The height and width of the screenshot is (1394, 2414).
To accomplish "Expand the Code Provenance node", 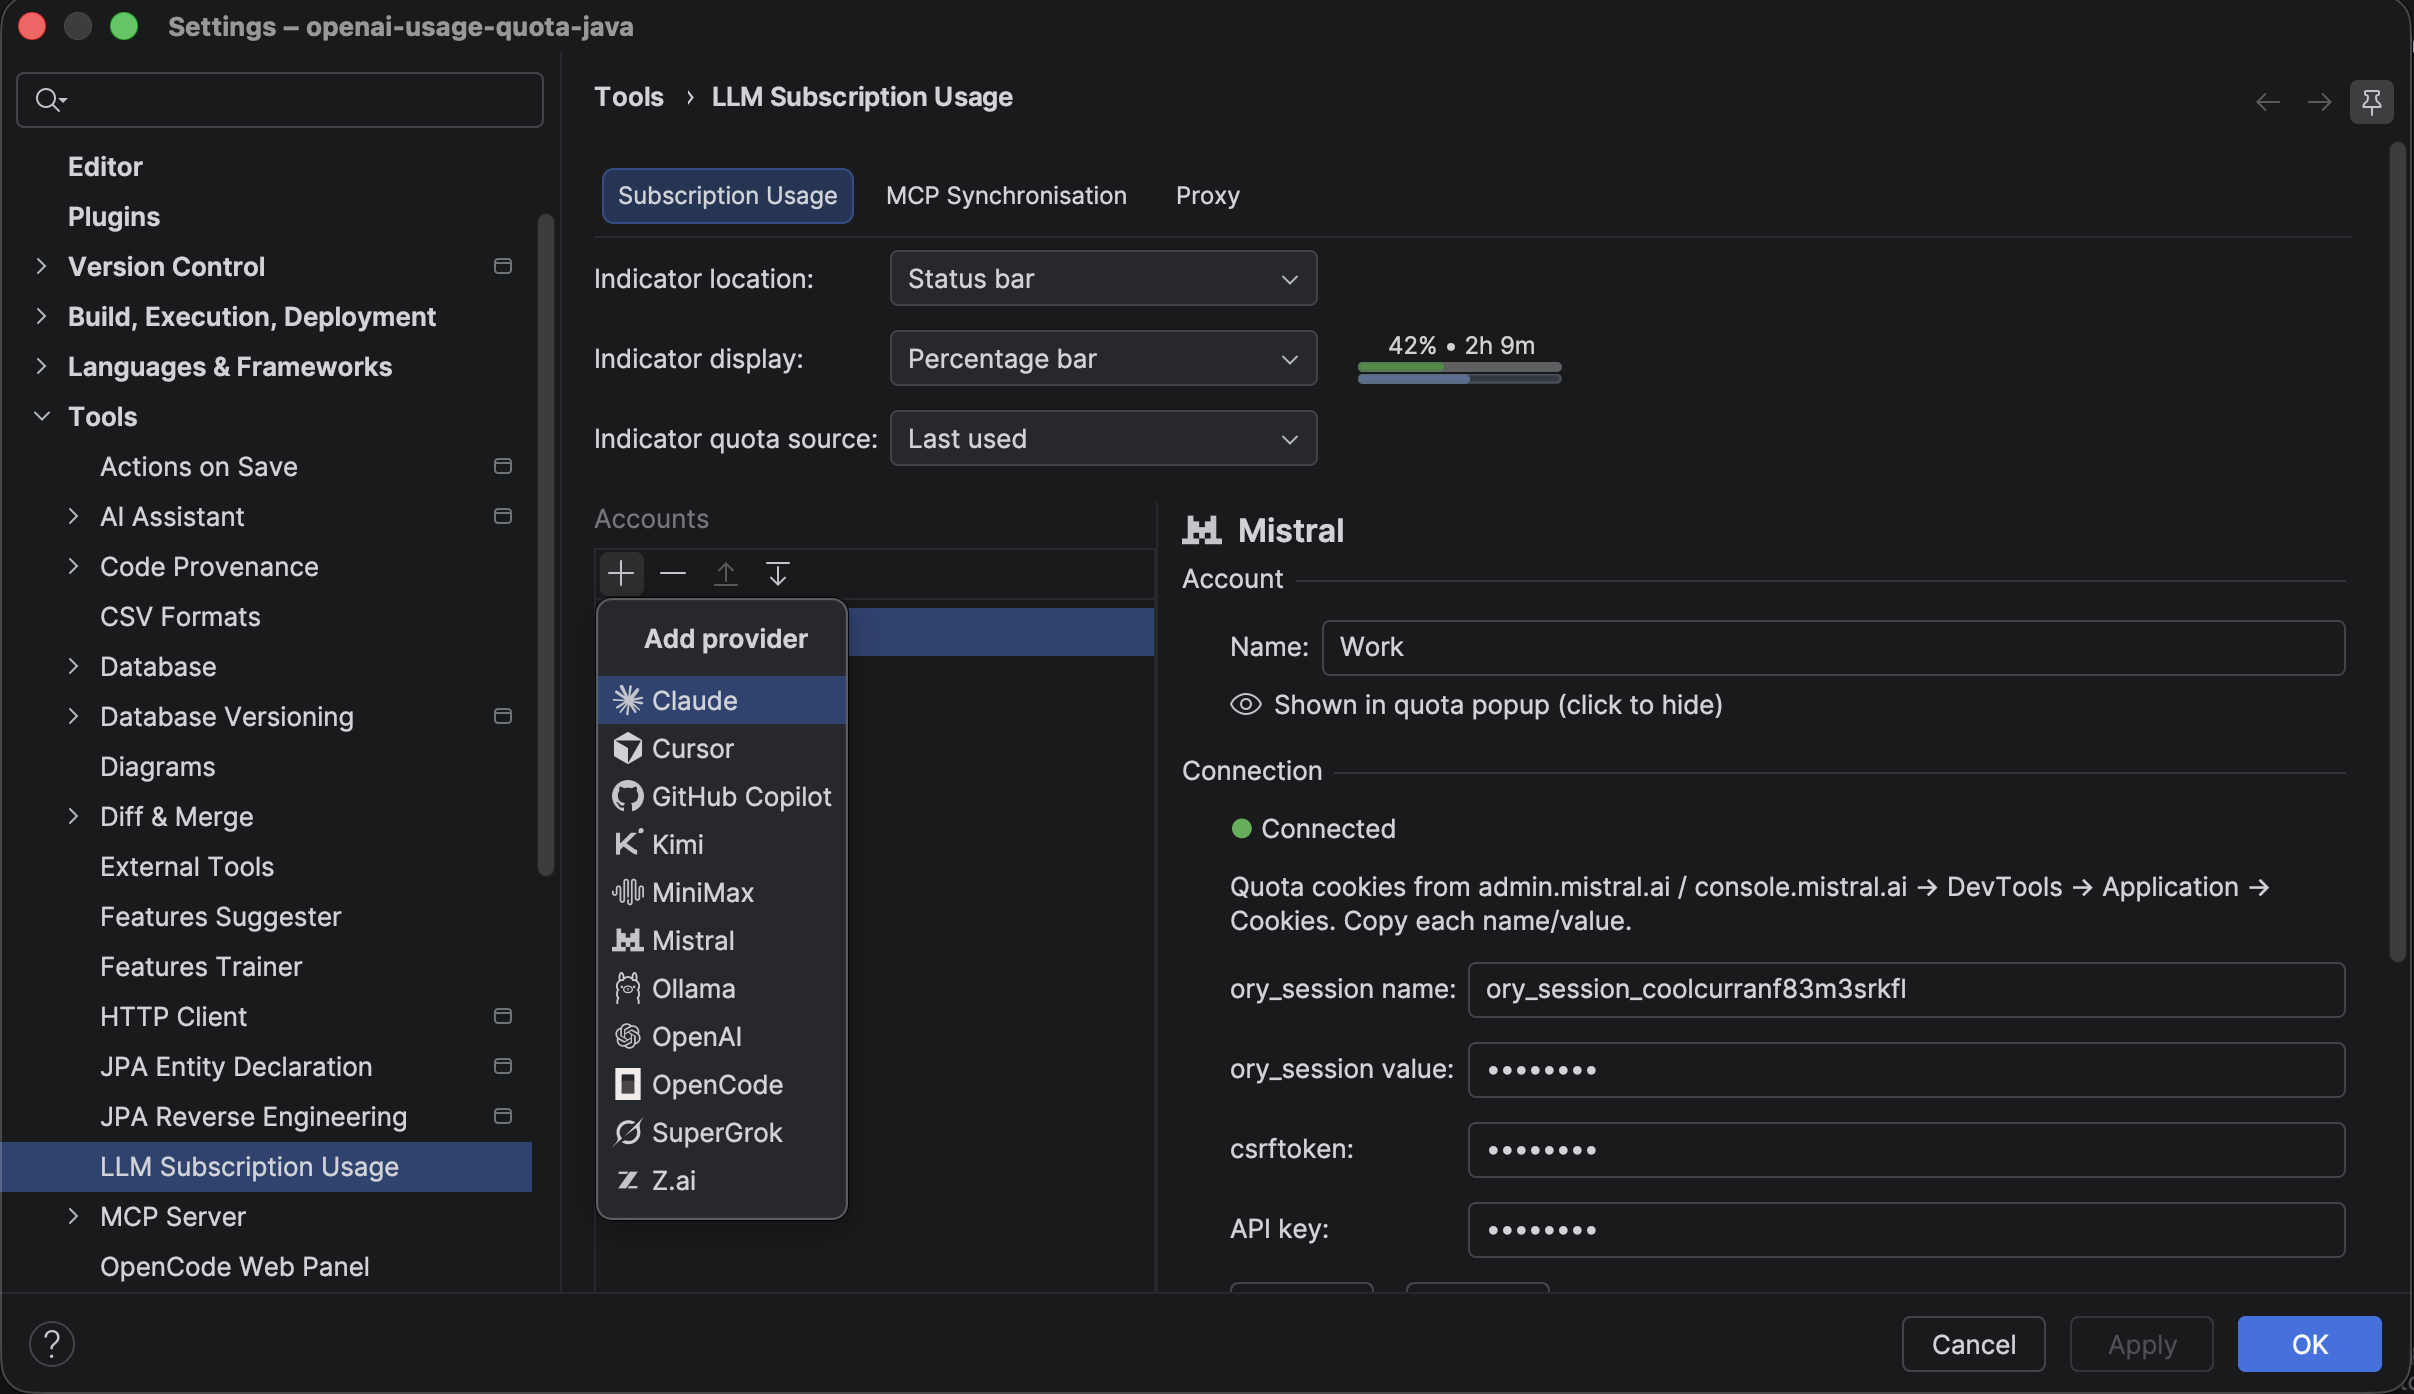I will coord(73,566).
